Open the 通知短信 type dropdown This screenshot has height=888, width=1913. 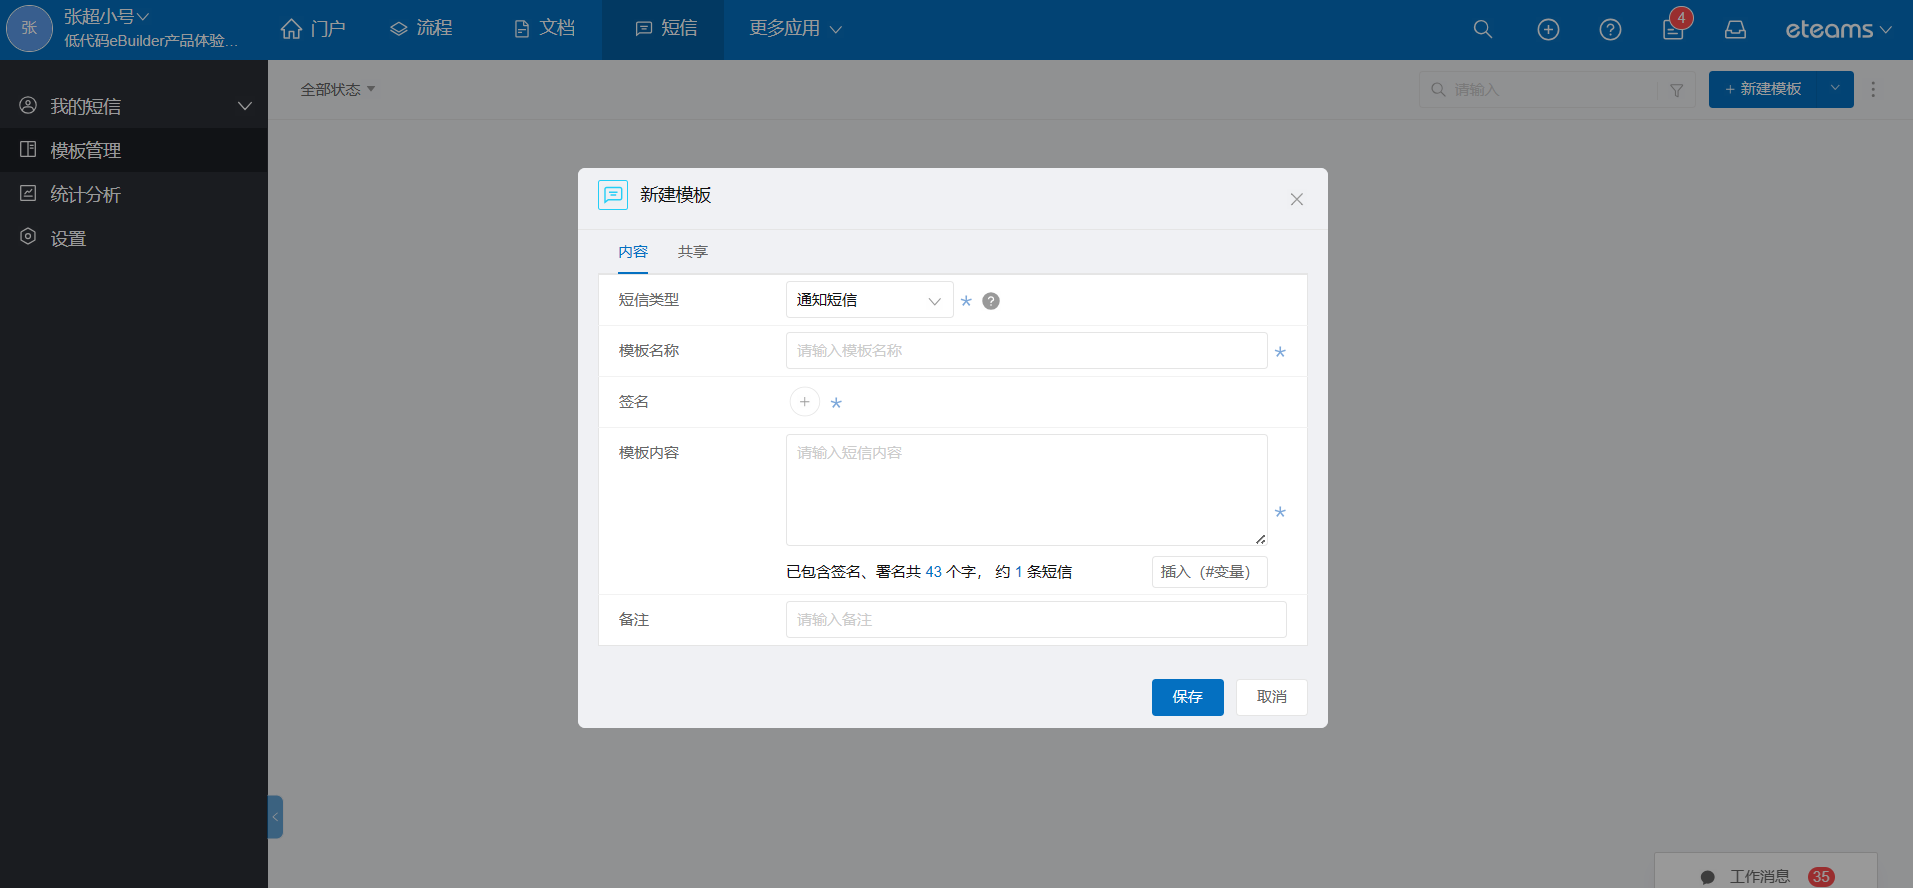coord(870,300)
